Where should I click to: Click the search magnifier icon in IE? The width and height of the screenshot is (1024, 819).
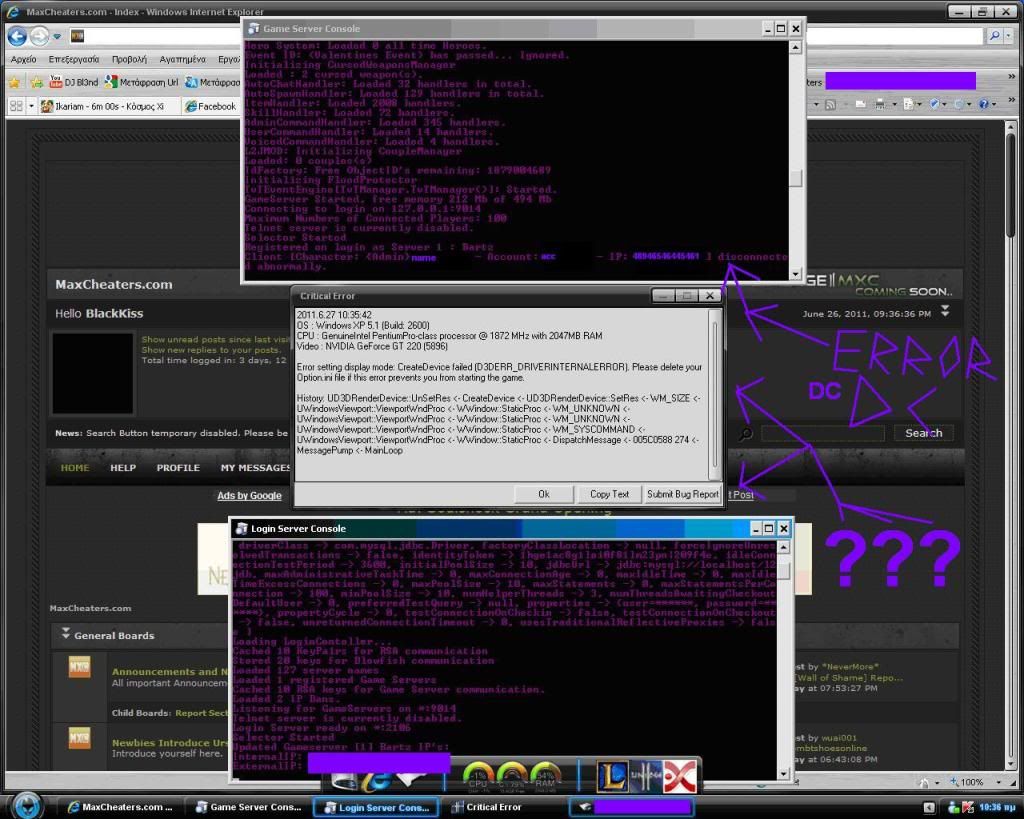(996, 35)
